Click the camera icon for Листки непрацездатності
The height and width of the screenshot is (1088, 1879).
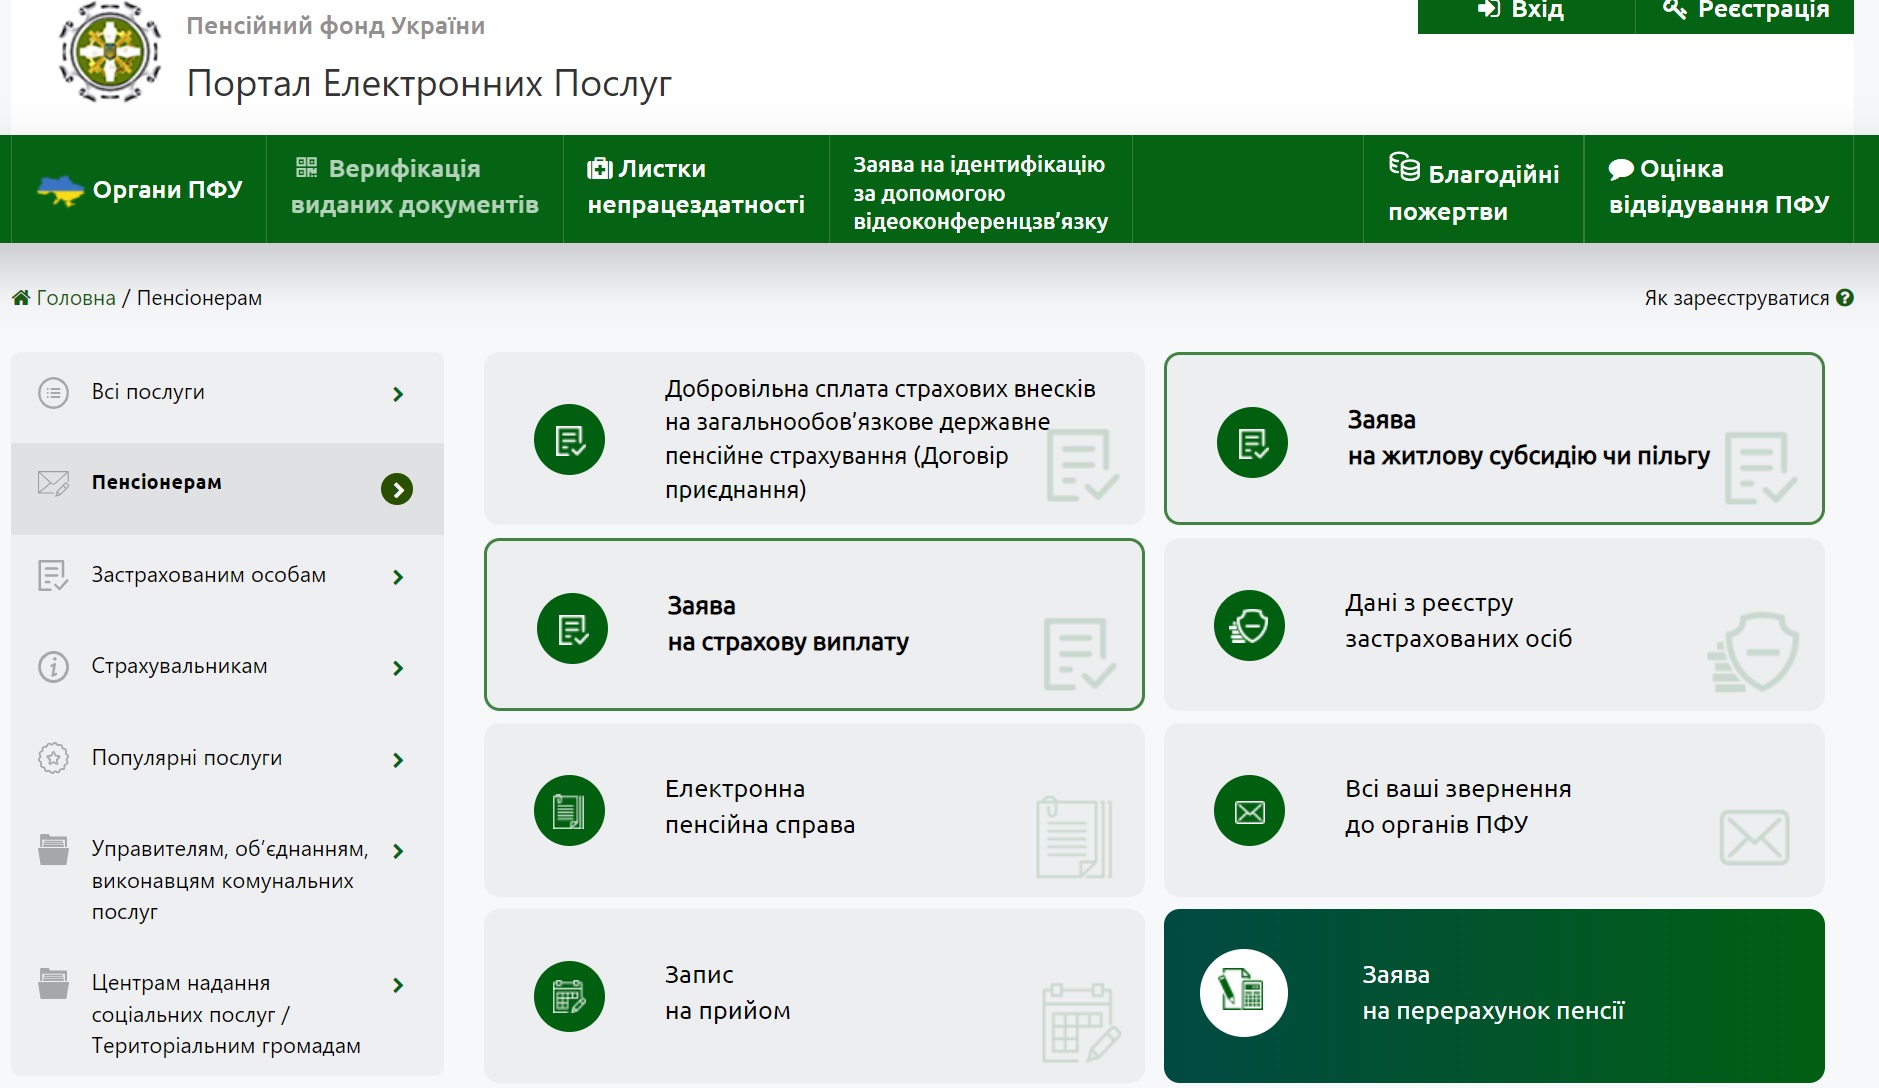click(x=600, y=168)
